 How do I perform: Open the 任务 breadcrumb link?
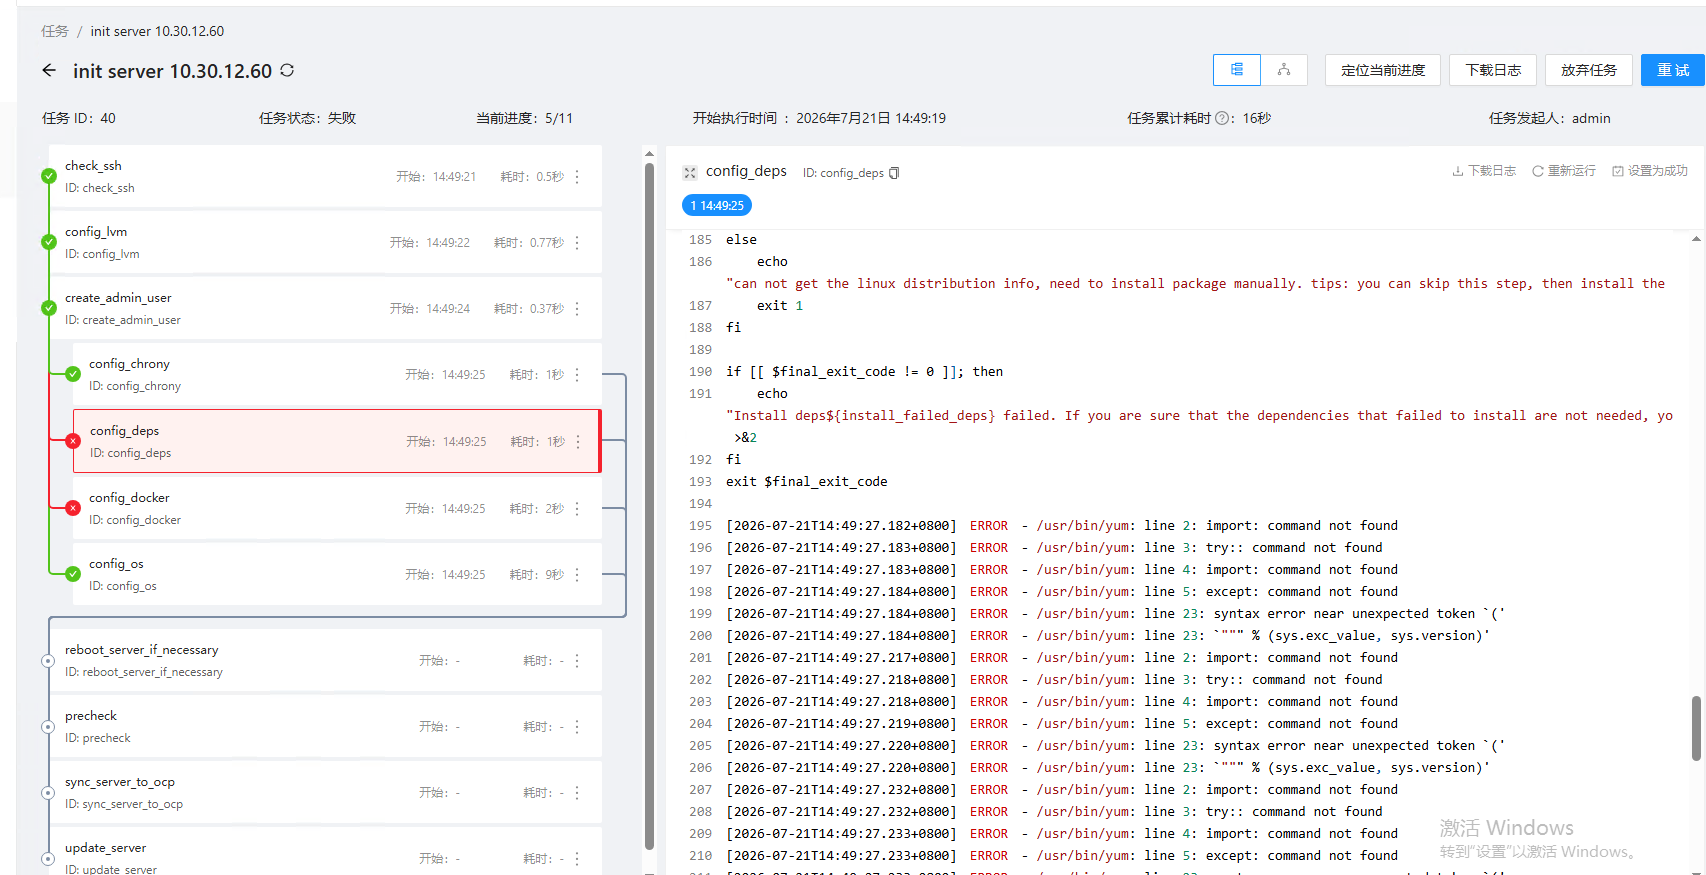55,31
